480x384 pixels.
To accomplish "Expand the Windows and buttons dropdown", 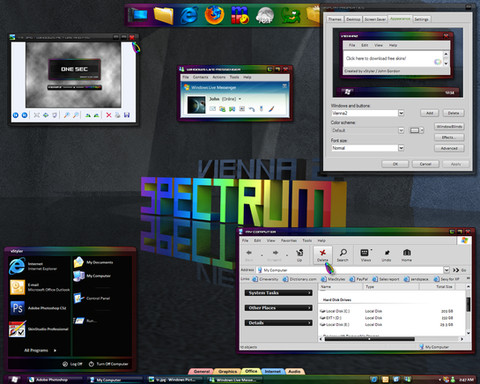I will 401,113.
